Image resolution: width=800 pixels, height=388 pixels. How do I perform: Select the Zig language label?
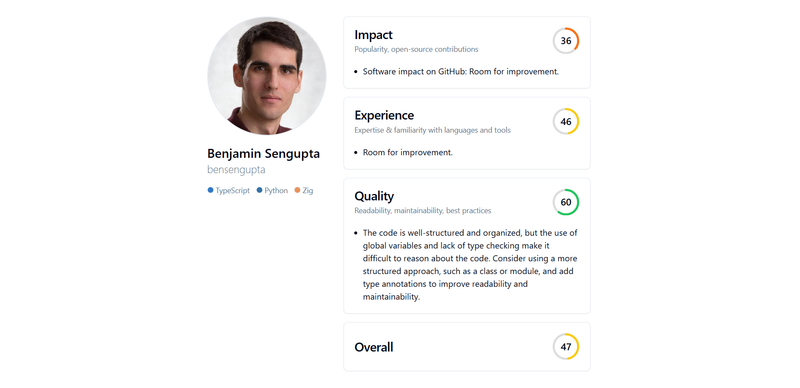308,190
